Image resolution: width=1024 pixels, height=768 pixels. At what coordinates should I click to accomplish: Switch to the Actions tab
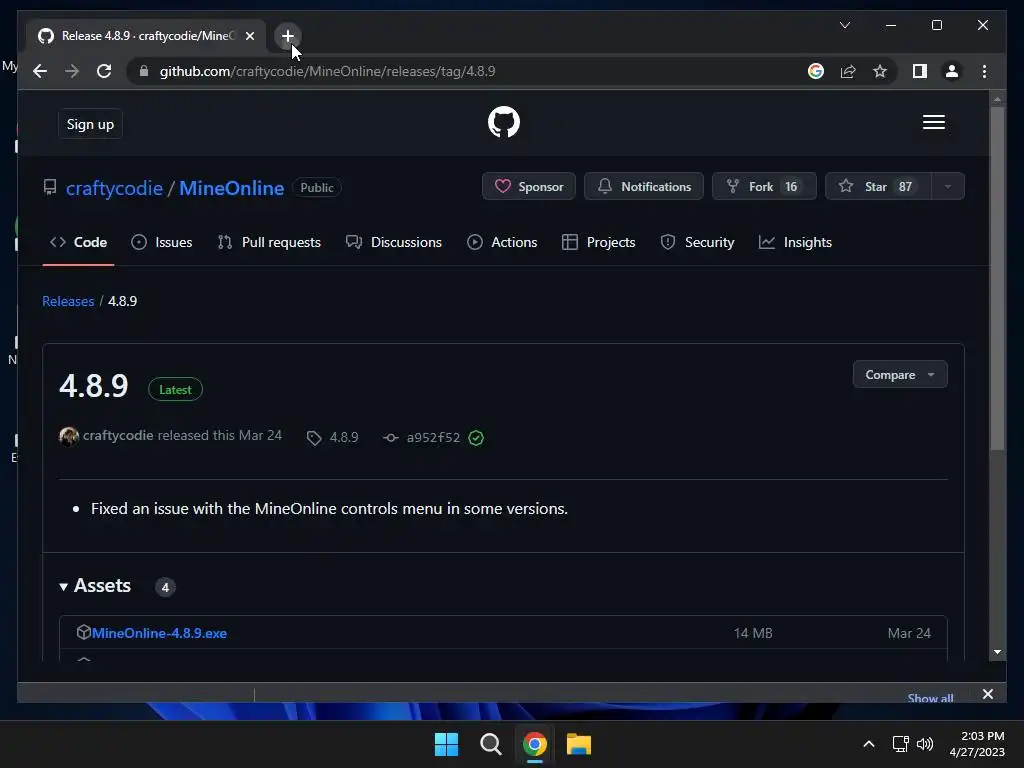(x=502, y=242)
